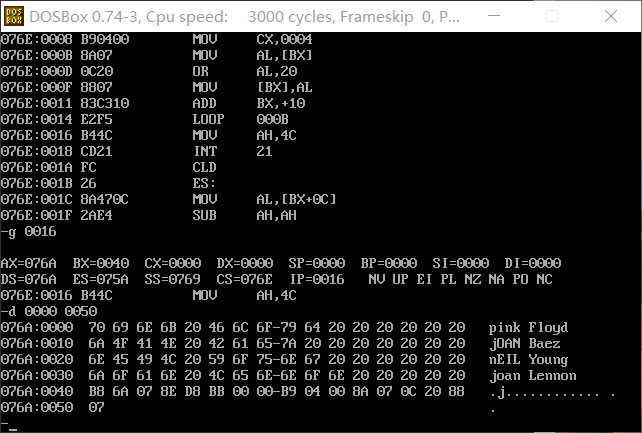This screenshot has height=433, width=642.
Task: Click the 076A:0020 dump address
Action: (37, 359)
